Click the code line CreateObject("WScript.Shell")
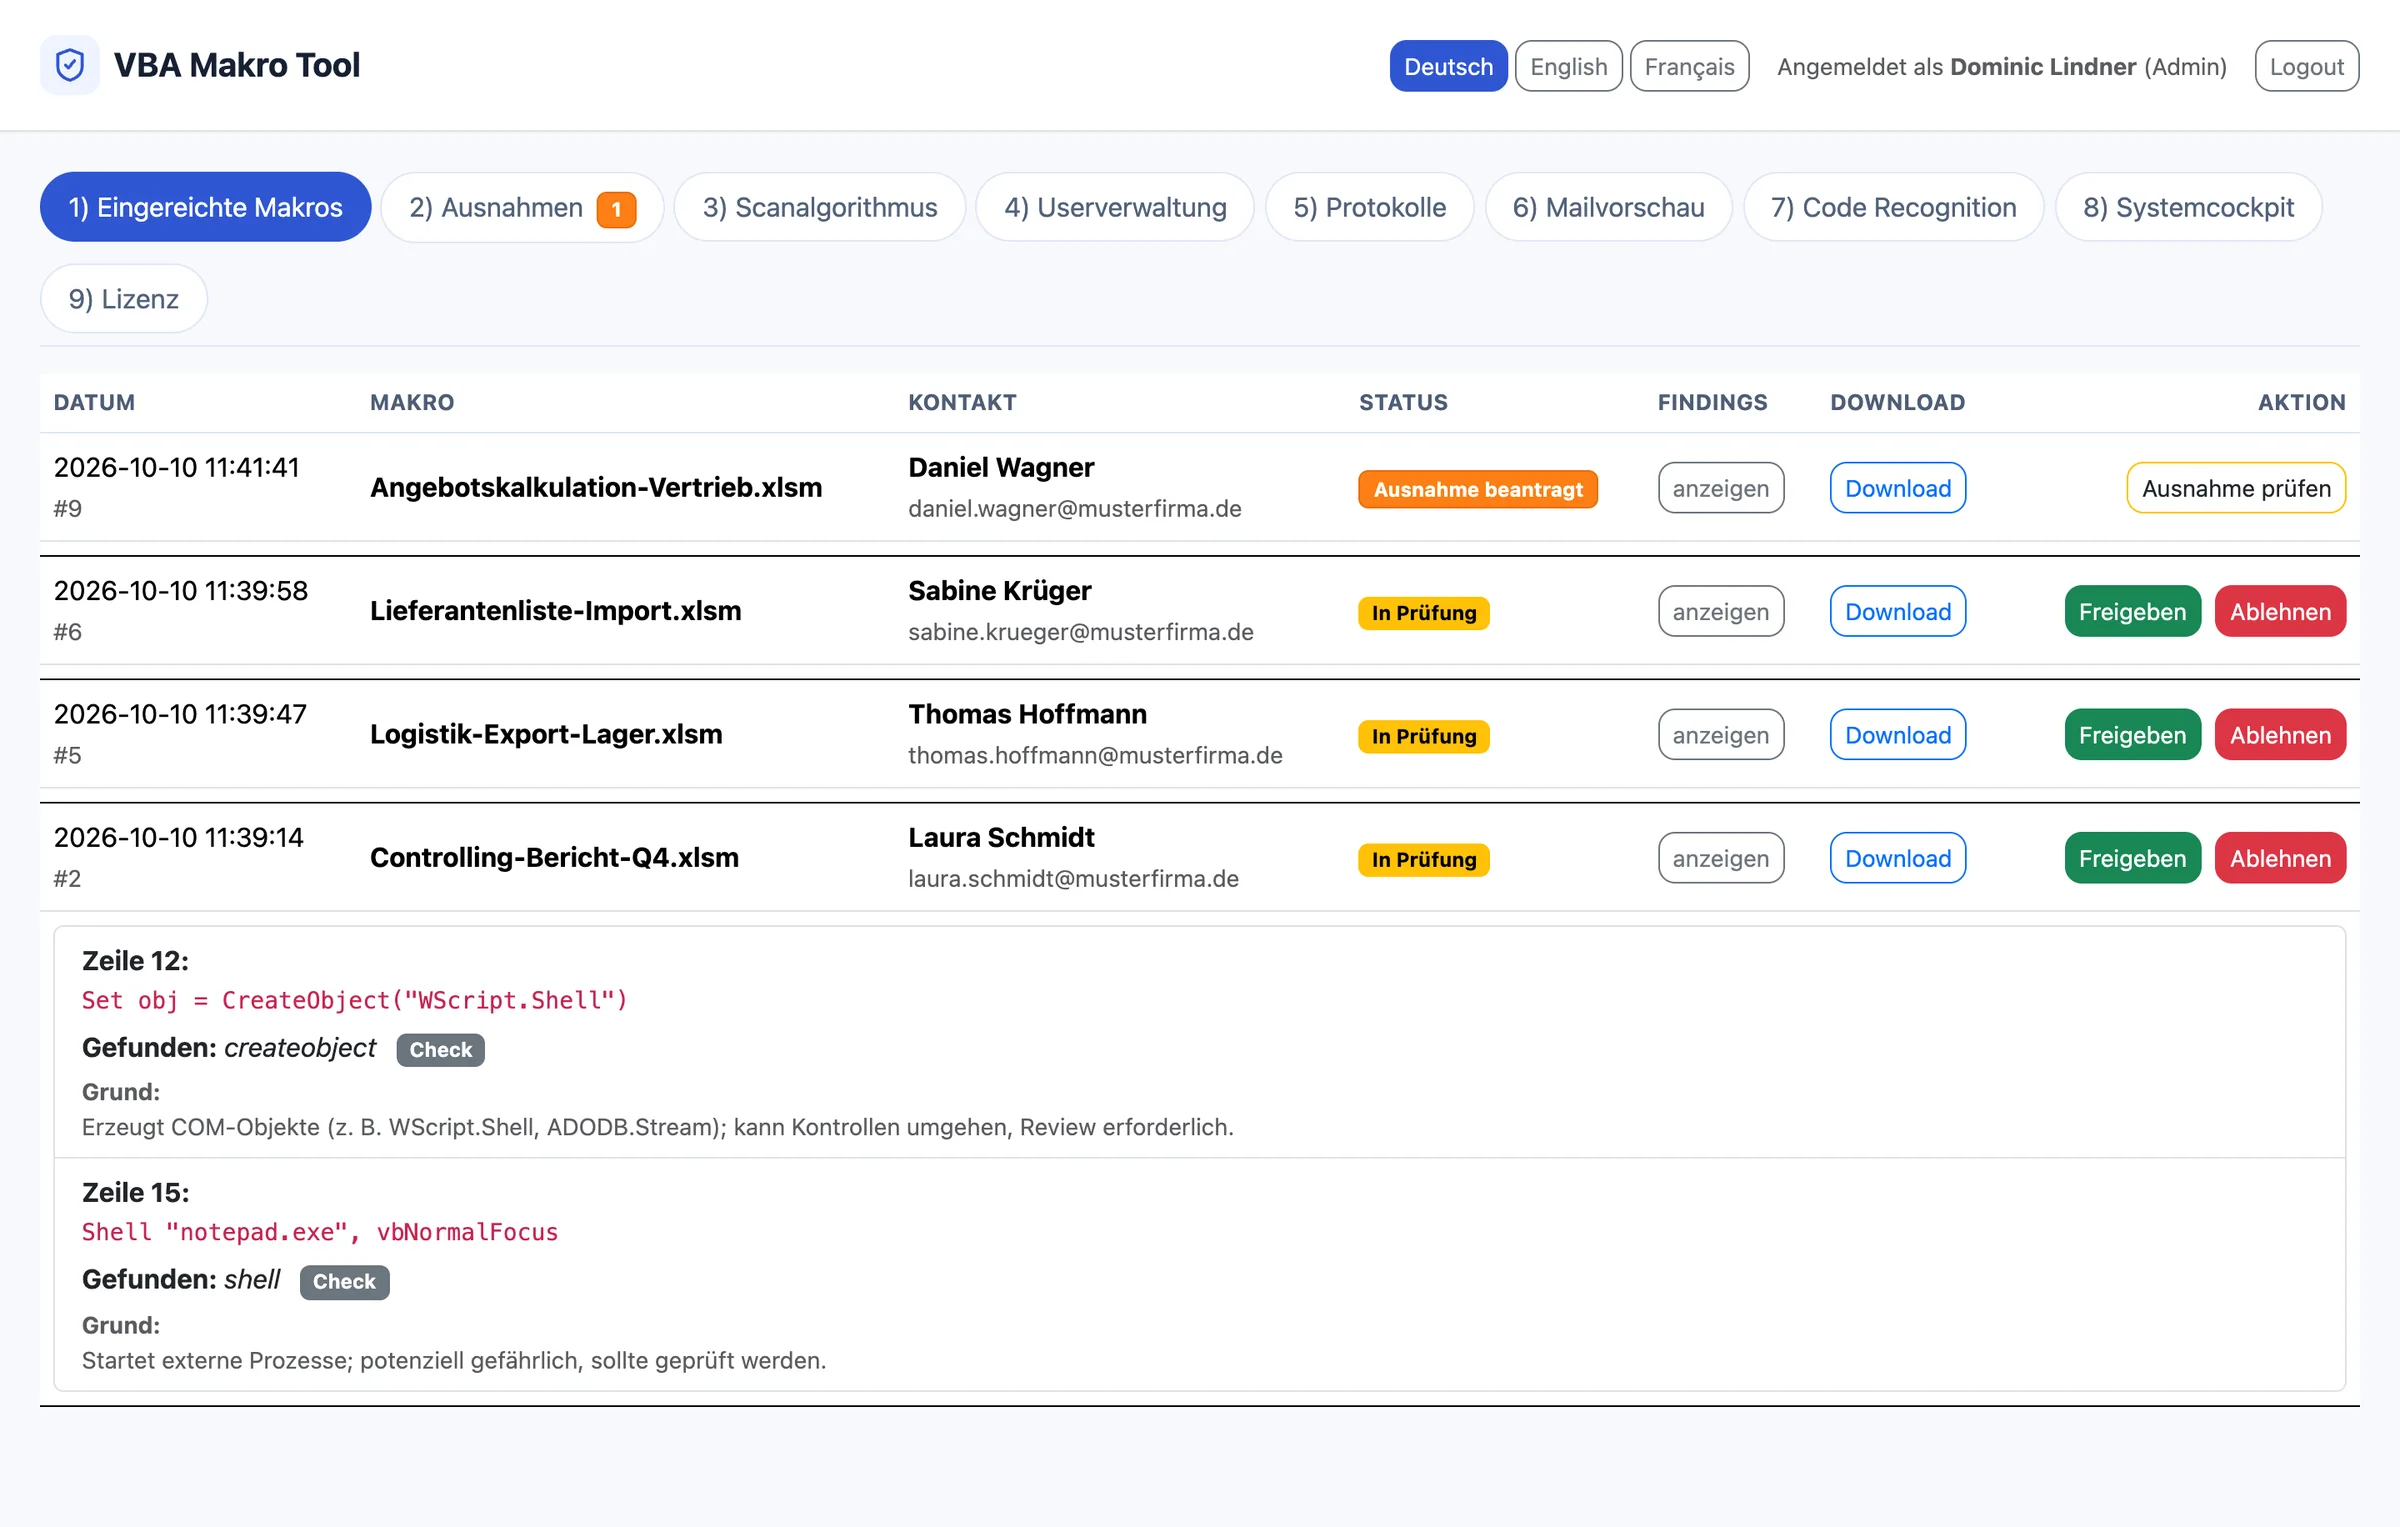The width and height of the screenshot is (2400, 1527). 354,1000
